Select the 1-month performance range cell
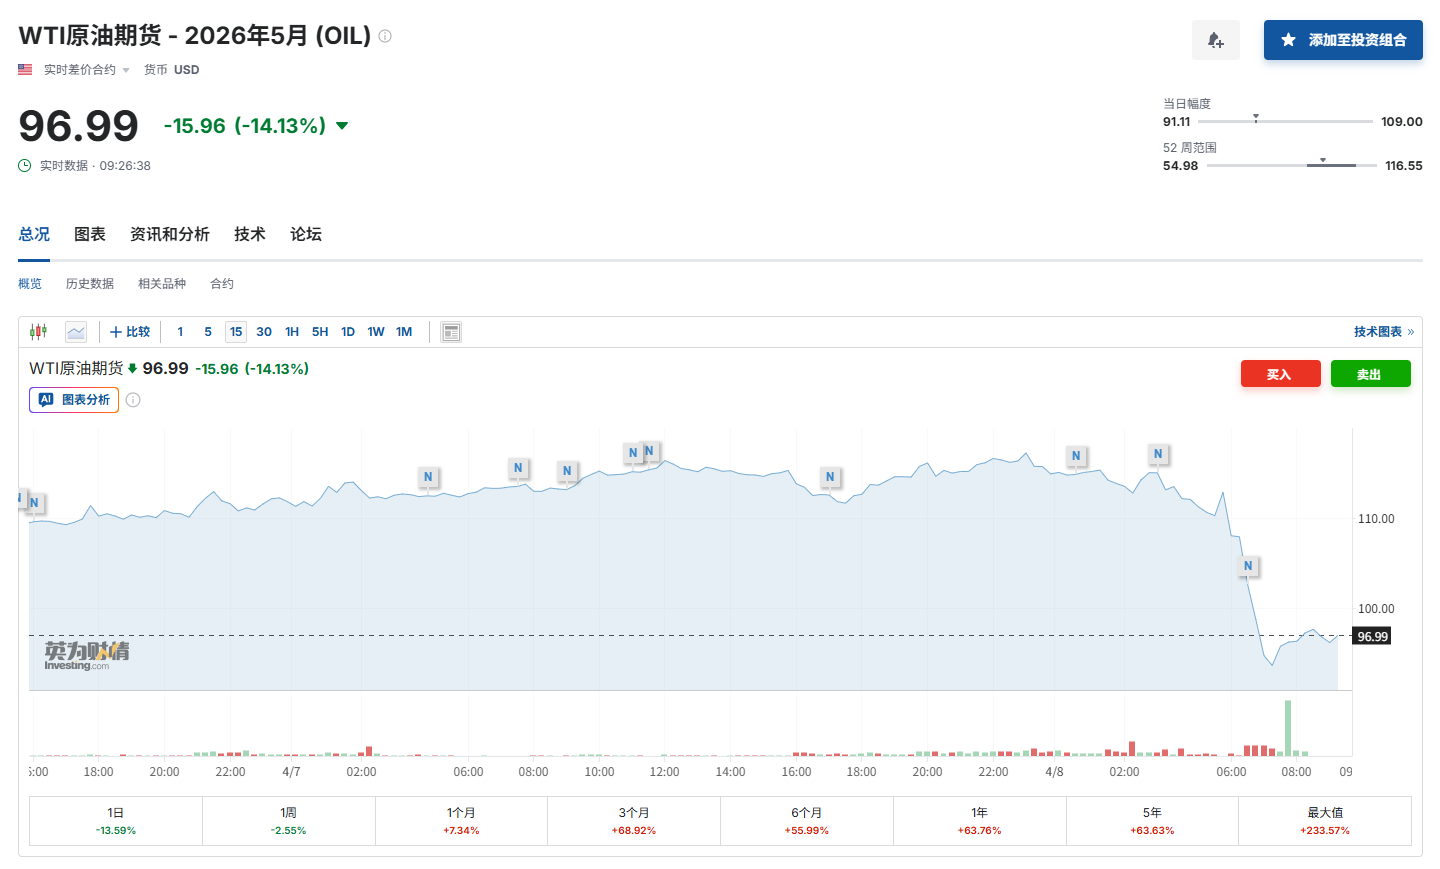1440x869 pixels. [x=461, y=821]
